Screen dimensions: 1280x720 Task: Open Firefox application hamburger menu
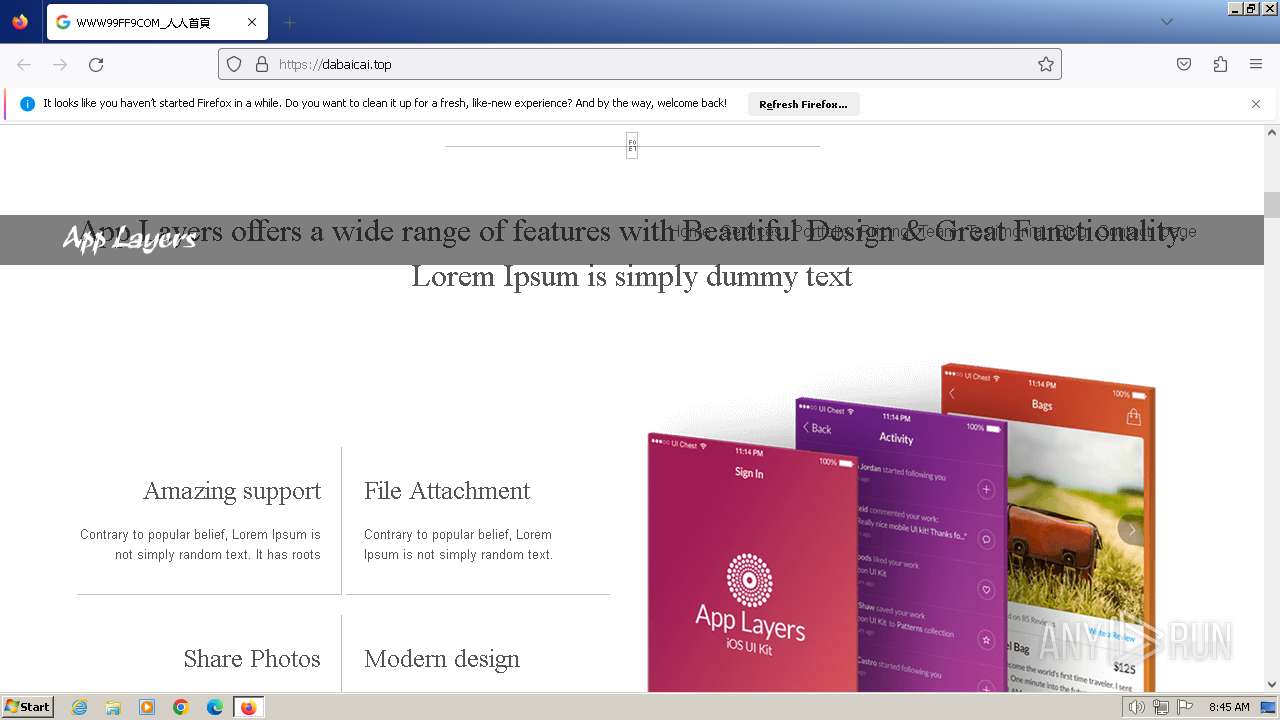(1256, 64)
